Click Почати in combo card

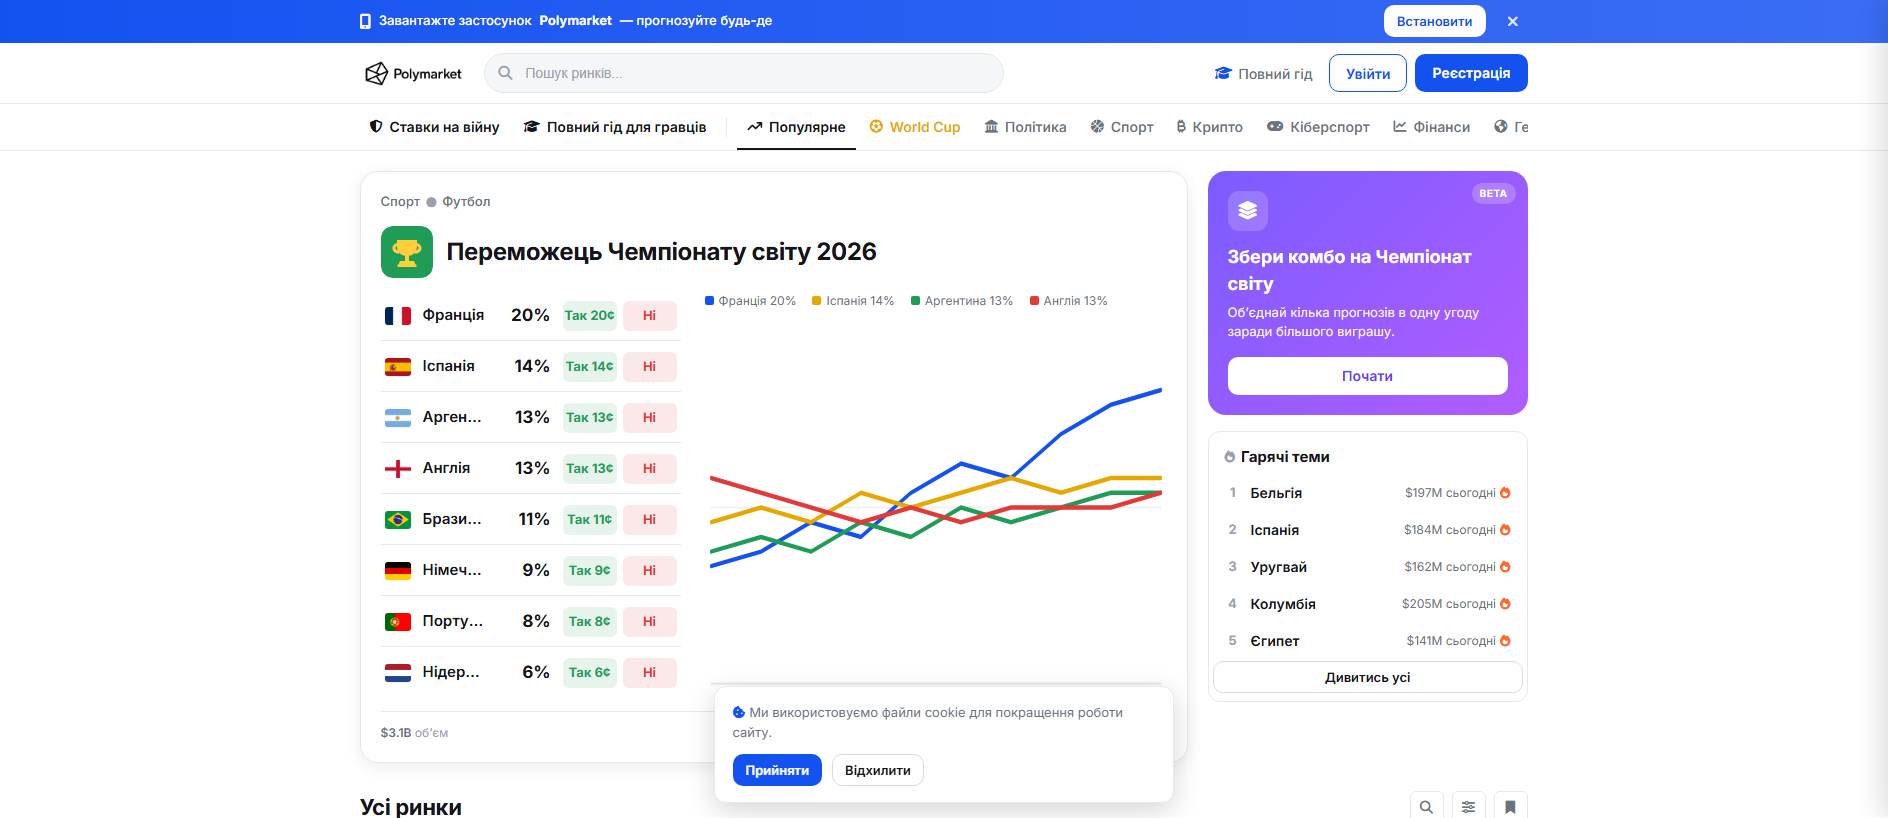[1367, 376]
